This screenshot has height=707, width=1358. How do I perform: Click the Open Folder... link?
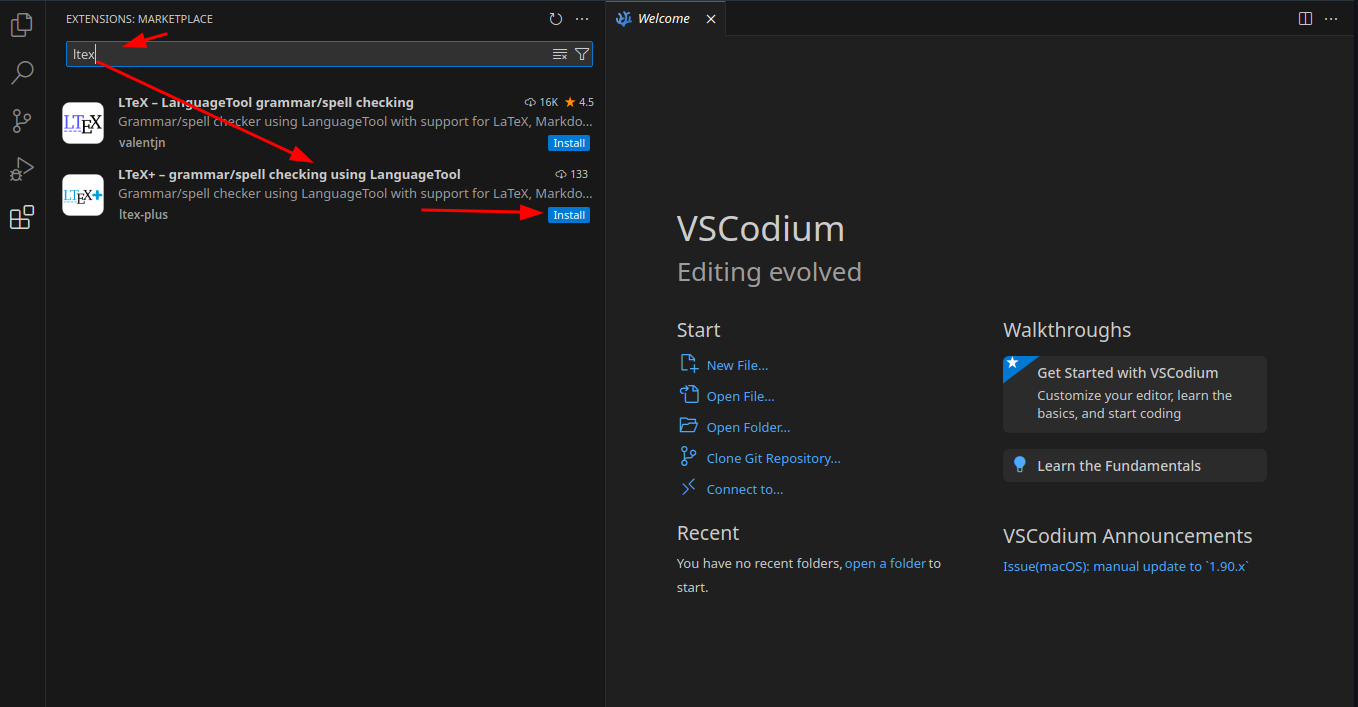[x=748, y=428]
